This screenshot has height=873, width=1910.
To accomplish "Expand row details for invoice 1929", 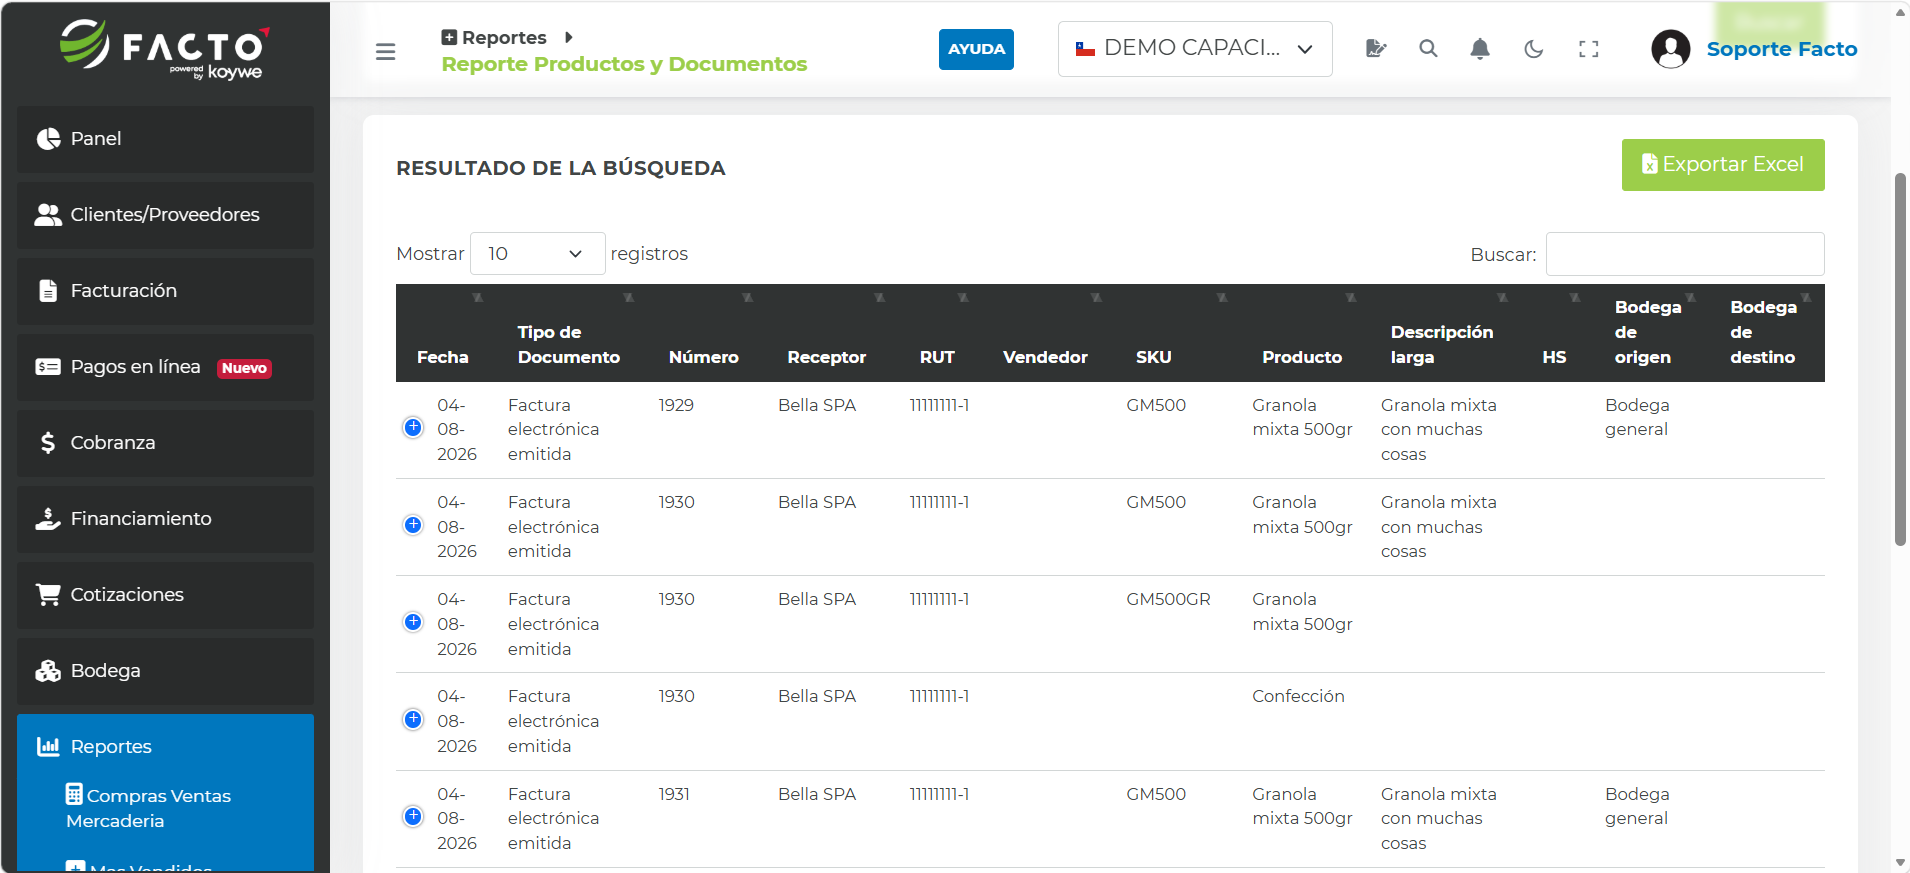I will click(413, 428).
